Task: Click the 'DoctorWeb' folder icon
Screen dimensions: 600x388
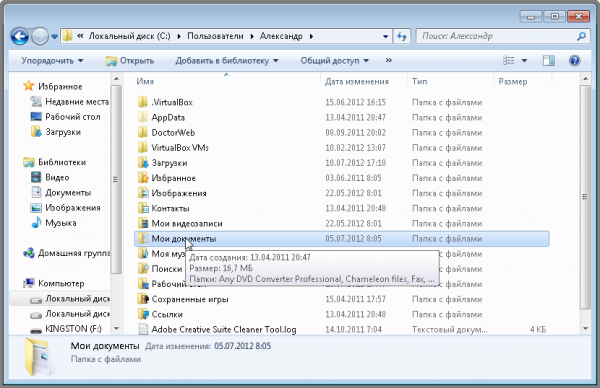Action: coord(143,132)
